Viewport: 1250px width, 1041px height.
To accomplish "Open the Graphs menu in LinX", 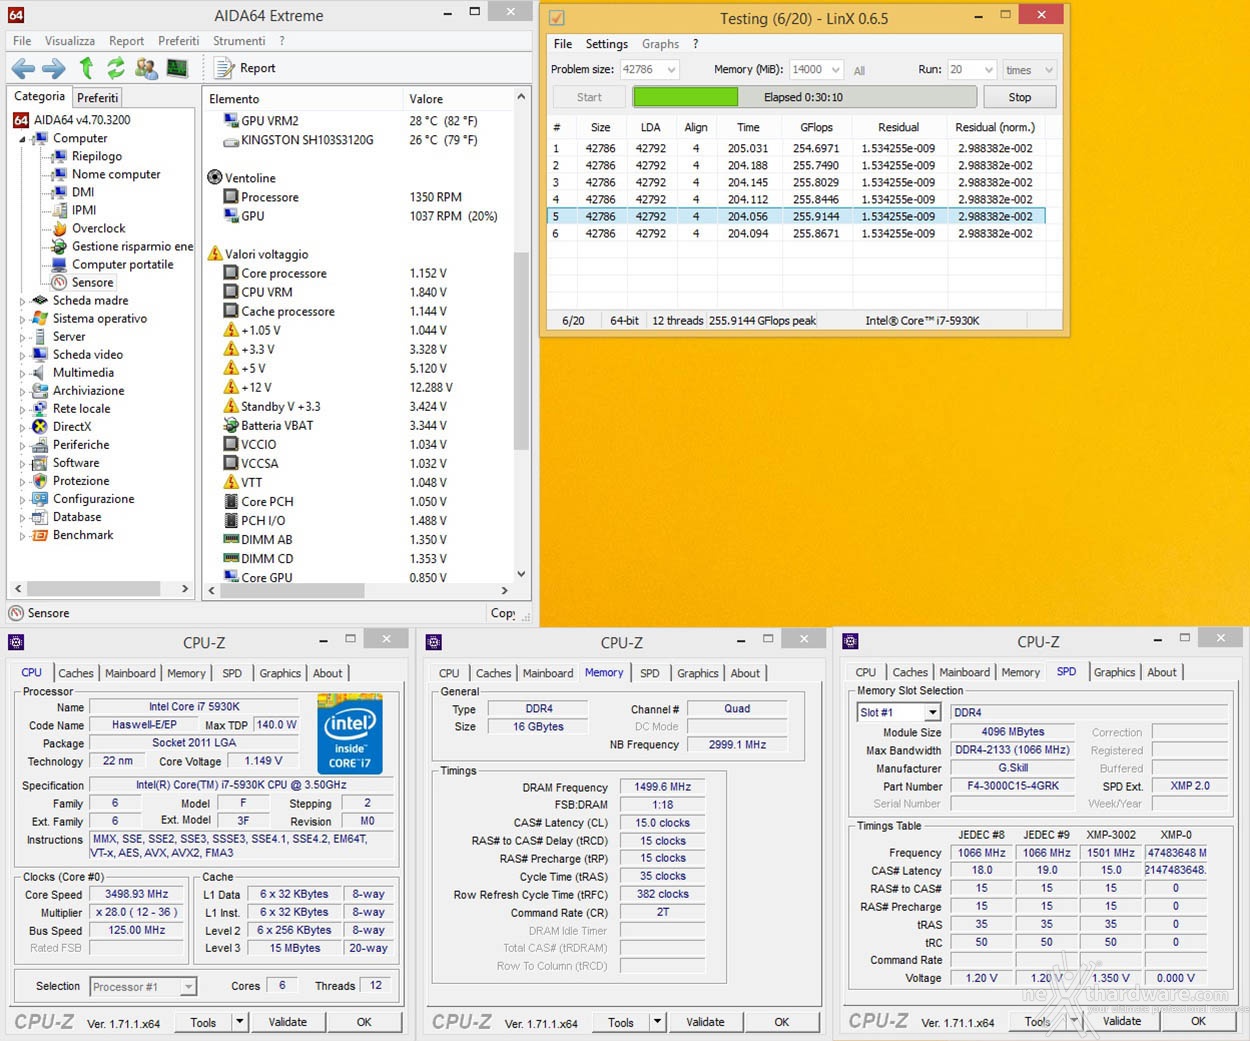I will coord(660,44).
